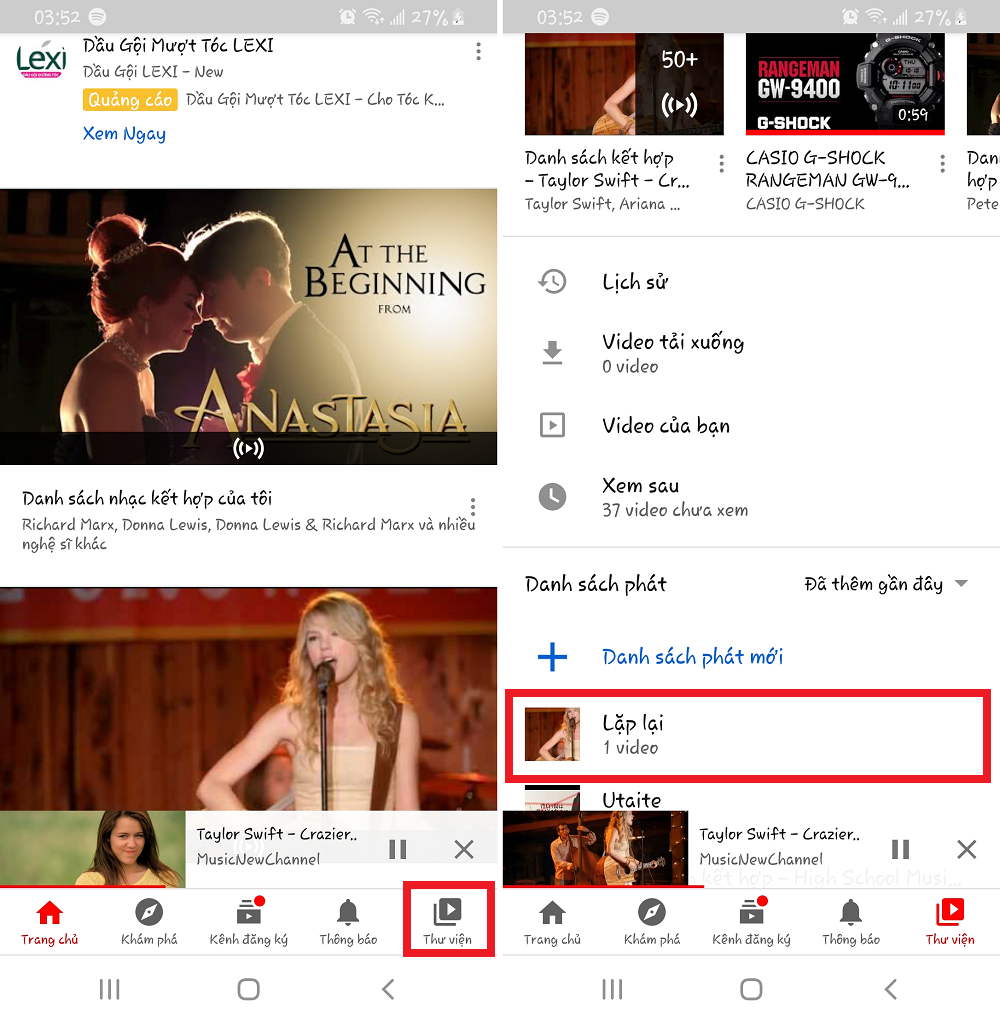Open CASIO Rangeman GW-9400 video thumbnail
1000x1022 pixels.
845,84
